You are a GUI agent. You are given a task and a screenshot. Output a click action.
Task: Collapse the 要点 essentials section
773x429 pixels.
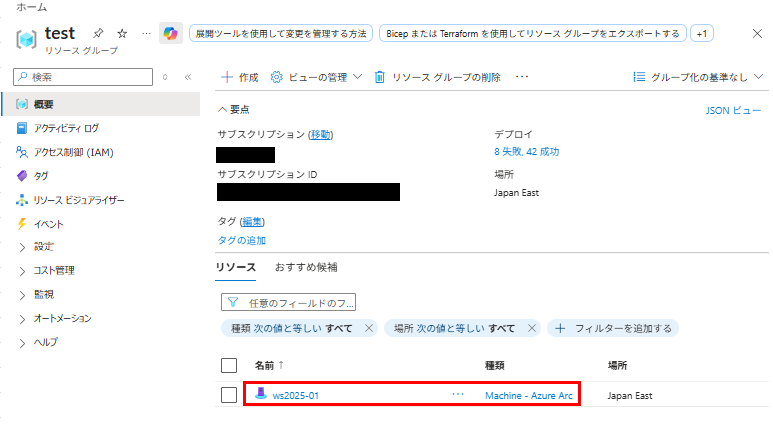pos(234,109)
